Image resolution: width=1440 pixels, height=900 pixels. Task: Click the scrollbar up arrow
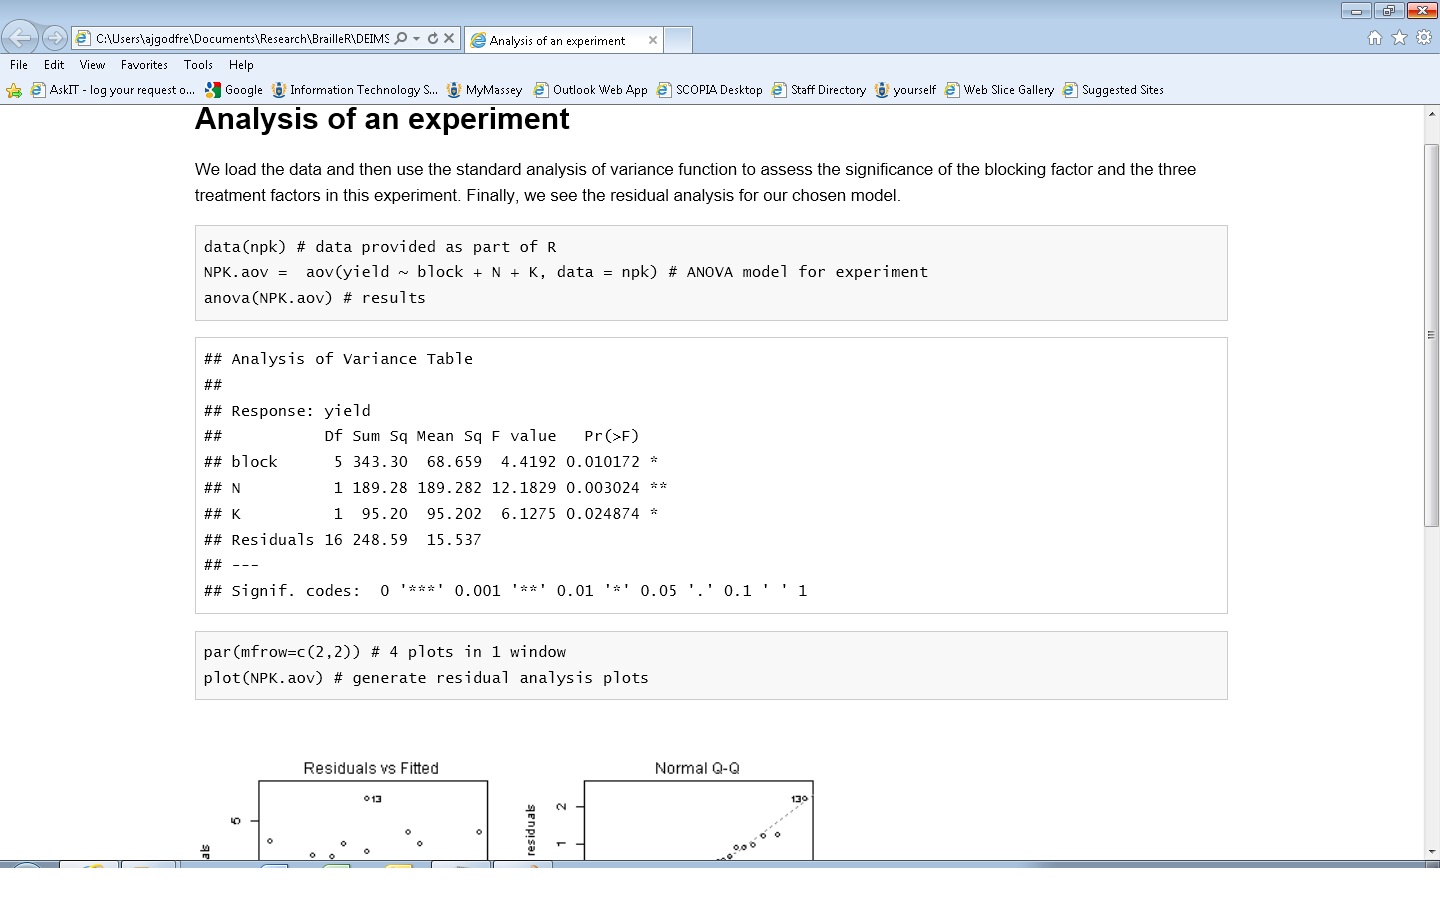pos(1431,113)
